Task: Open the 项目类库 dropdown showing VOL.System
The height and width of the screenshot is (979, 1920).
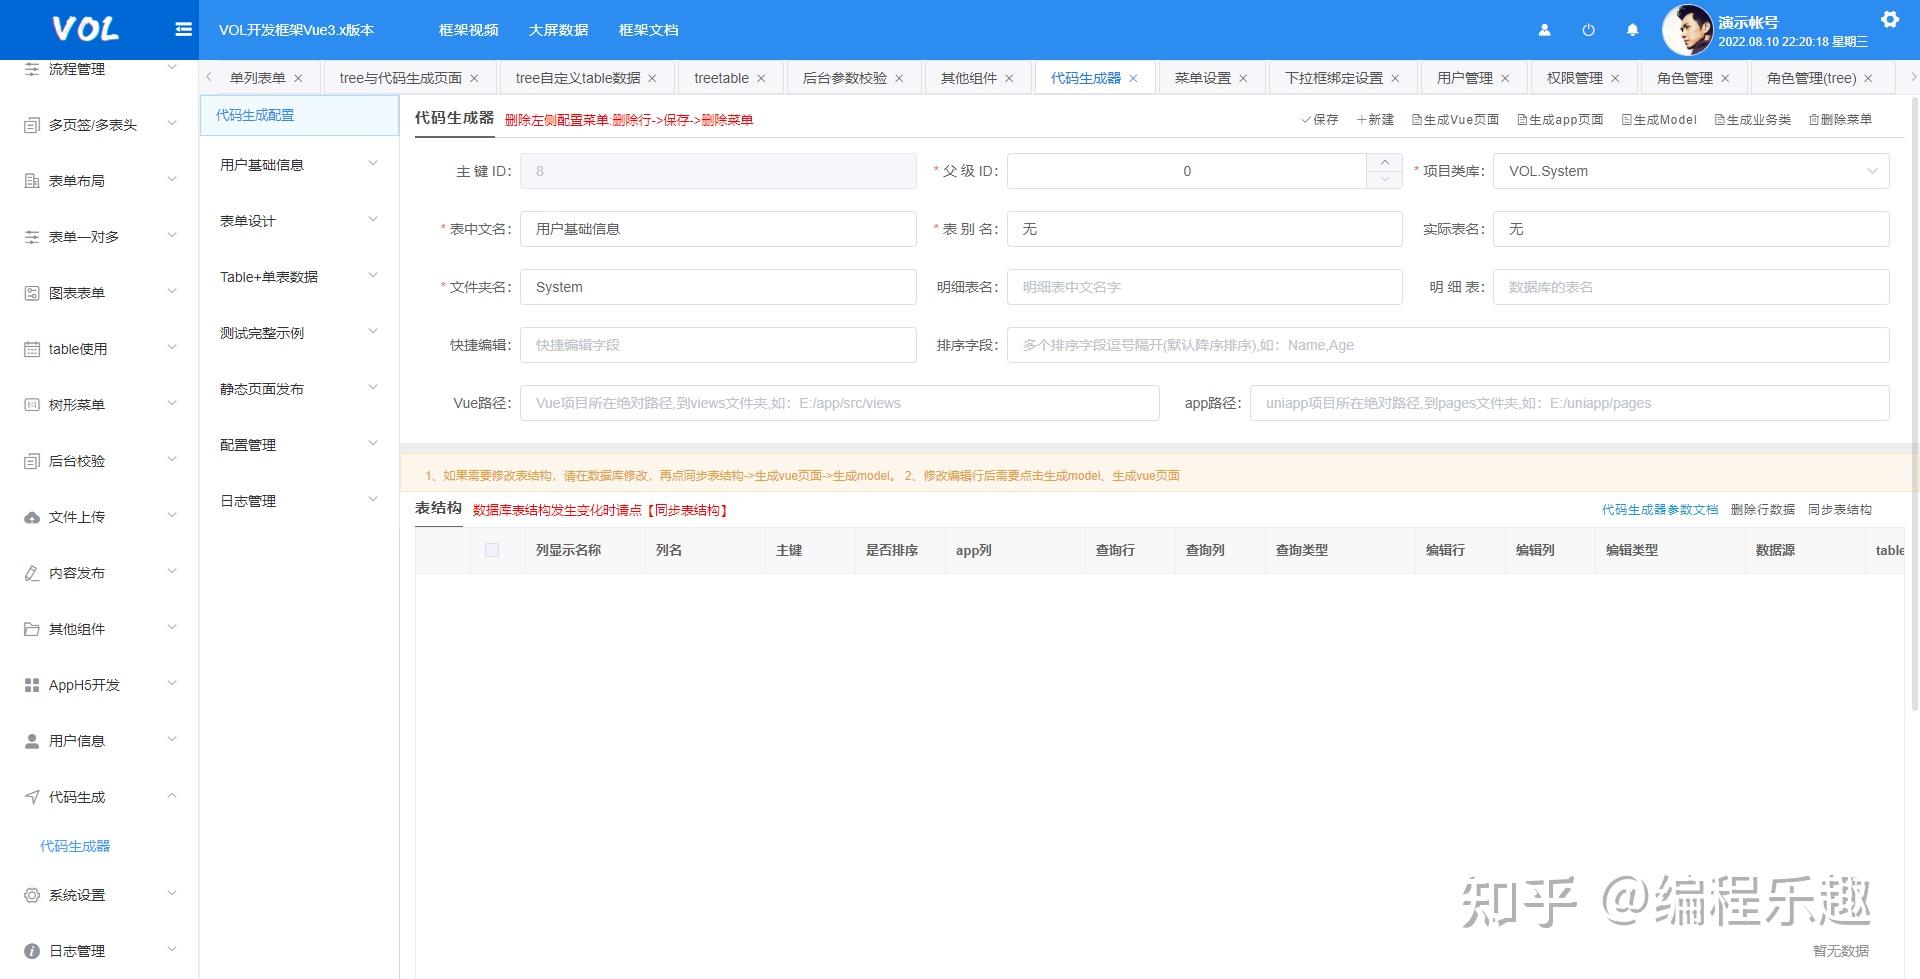Action: tap(1690, 170)
